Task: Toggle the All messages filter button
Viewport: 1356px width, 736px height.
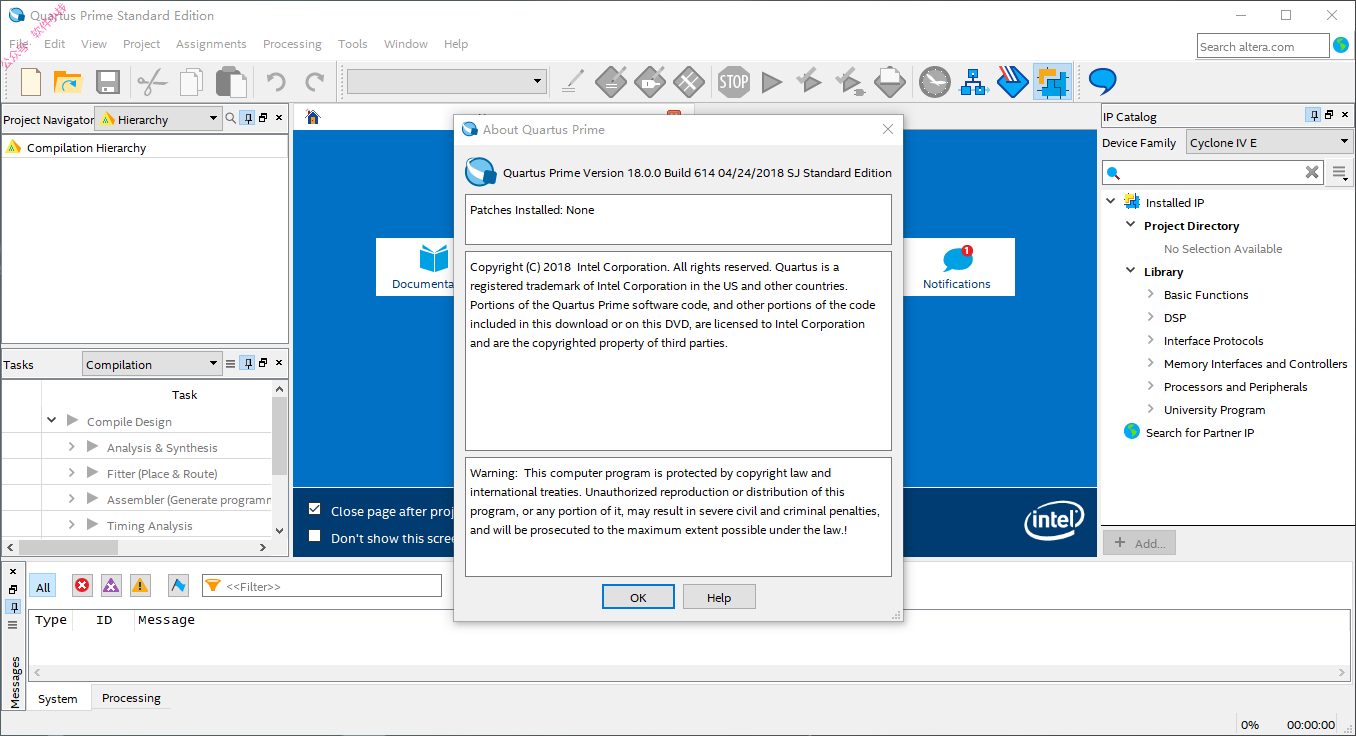Action: point(43,587)
